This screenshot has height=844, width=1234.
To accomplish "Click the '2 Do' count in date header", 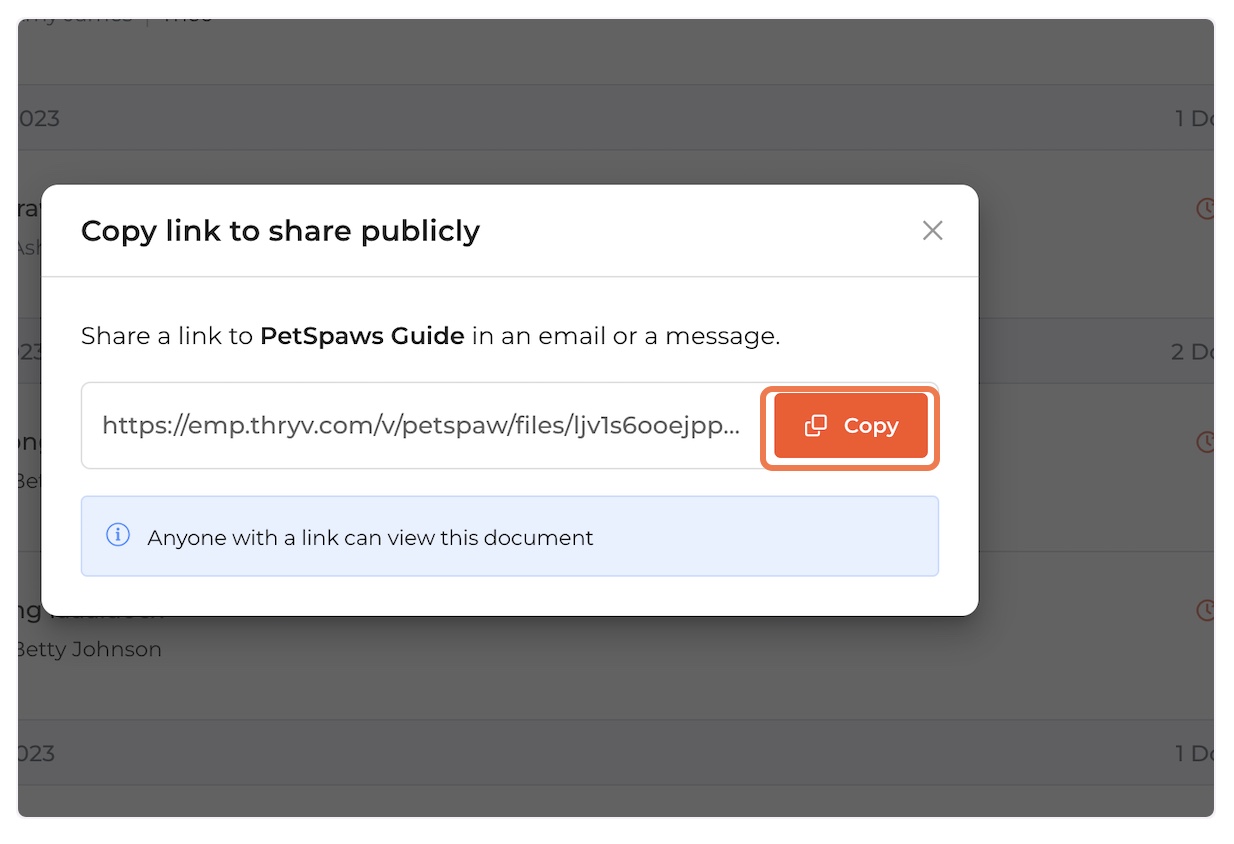I will 1192,352.
